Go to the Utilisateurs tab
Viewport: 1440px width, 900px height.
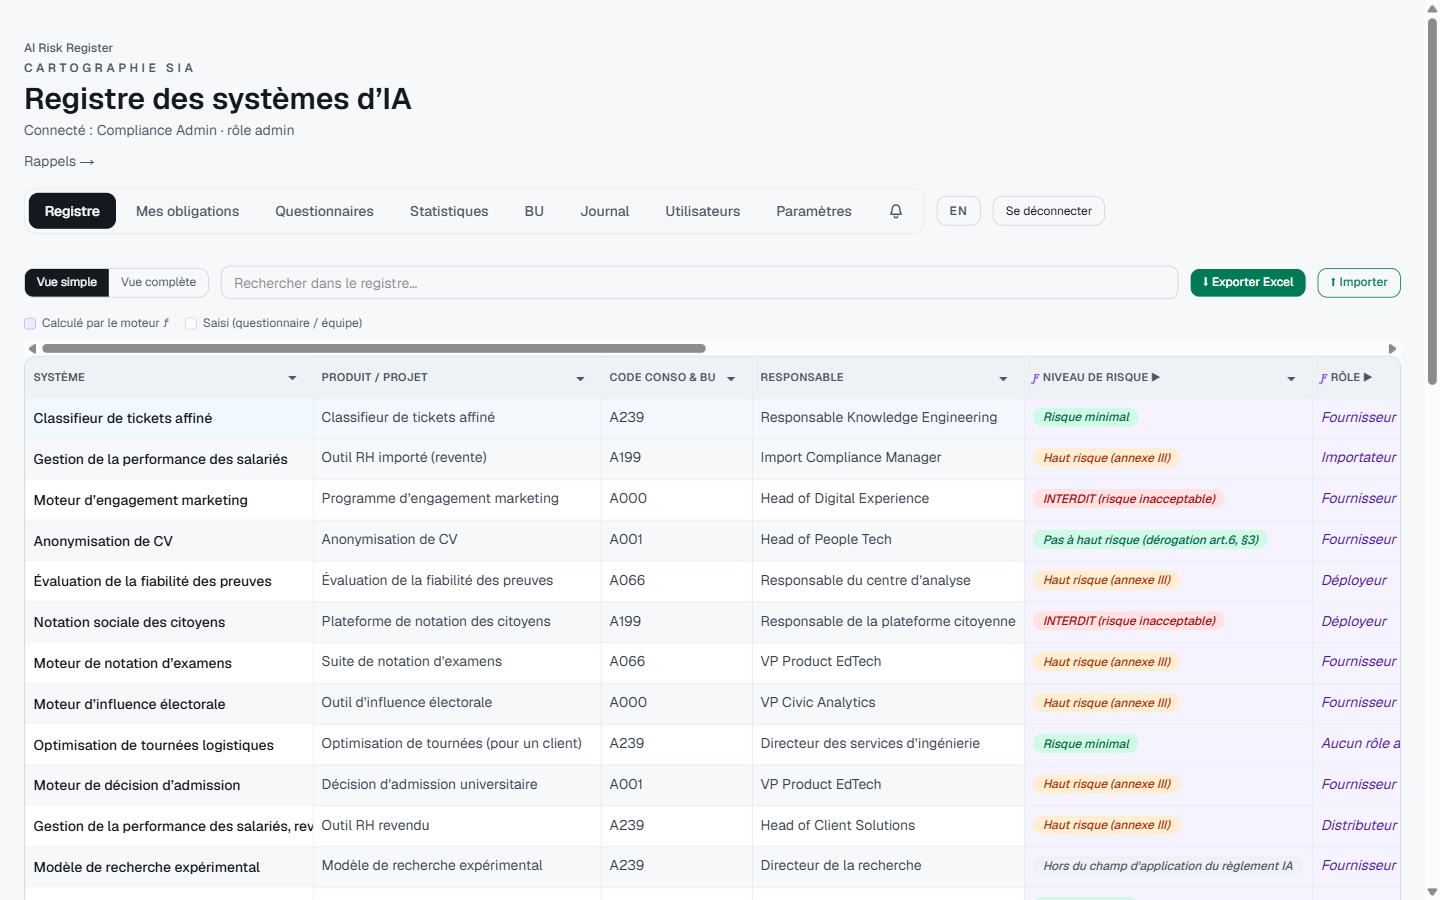[703, 211]
